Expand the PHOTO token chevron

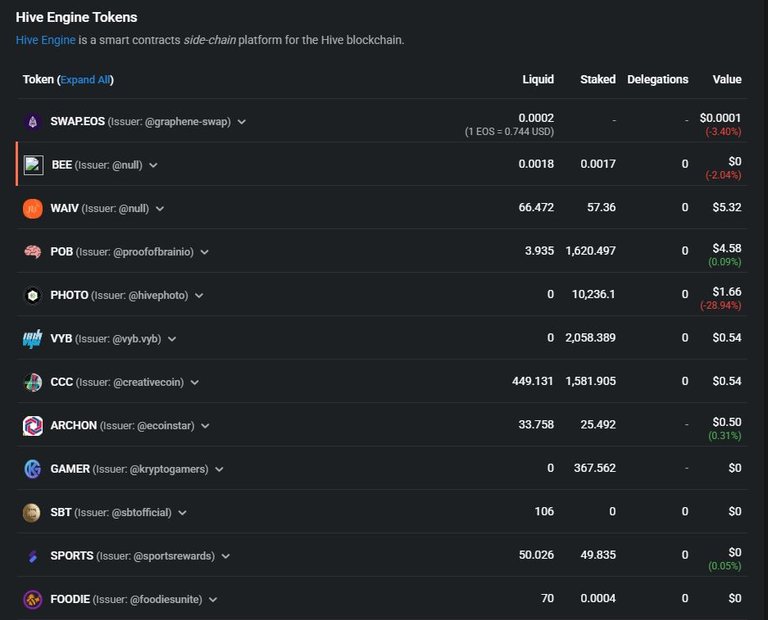pos(199,296)
